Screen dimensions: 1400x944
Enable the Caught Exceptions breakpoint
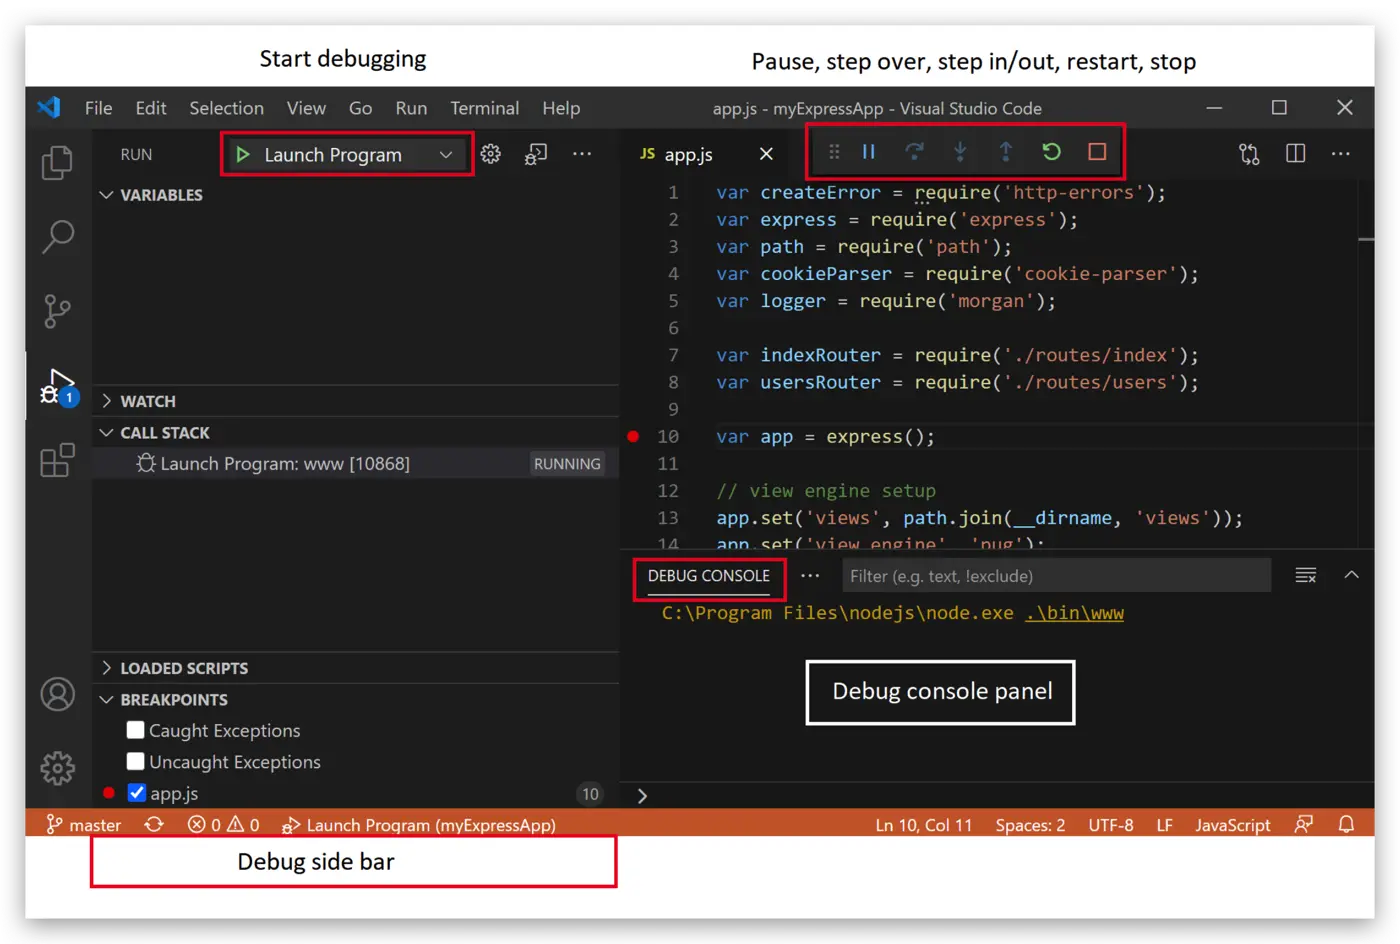click(136, 730)
